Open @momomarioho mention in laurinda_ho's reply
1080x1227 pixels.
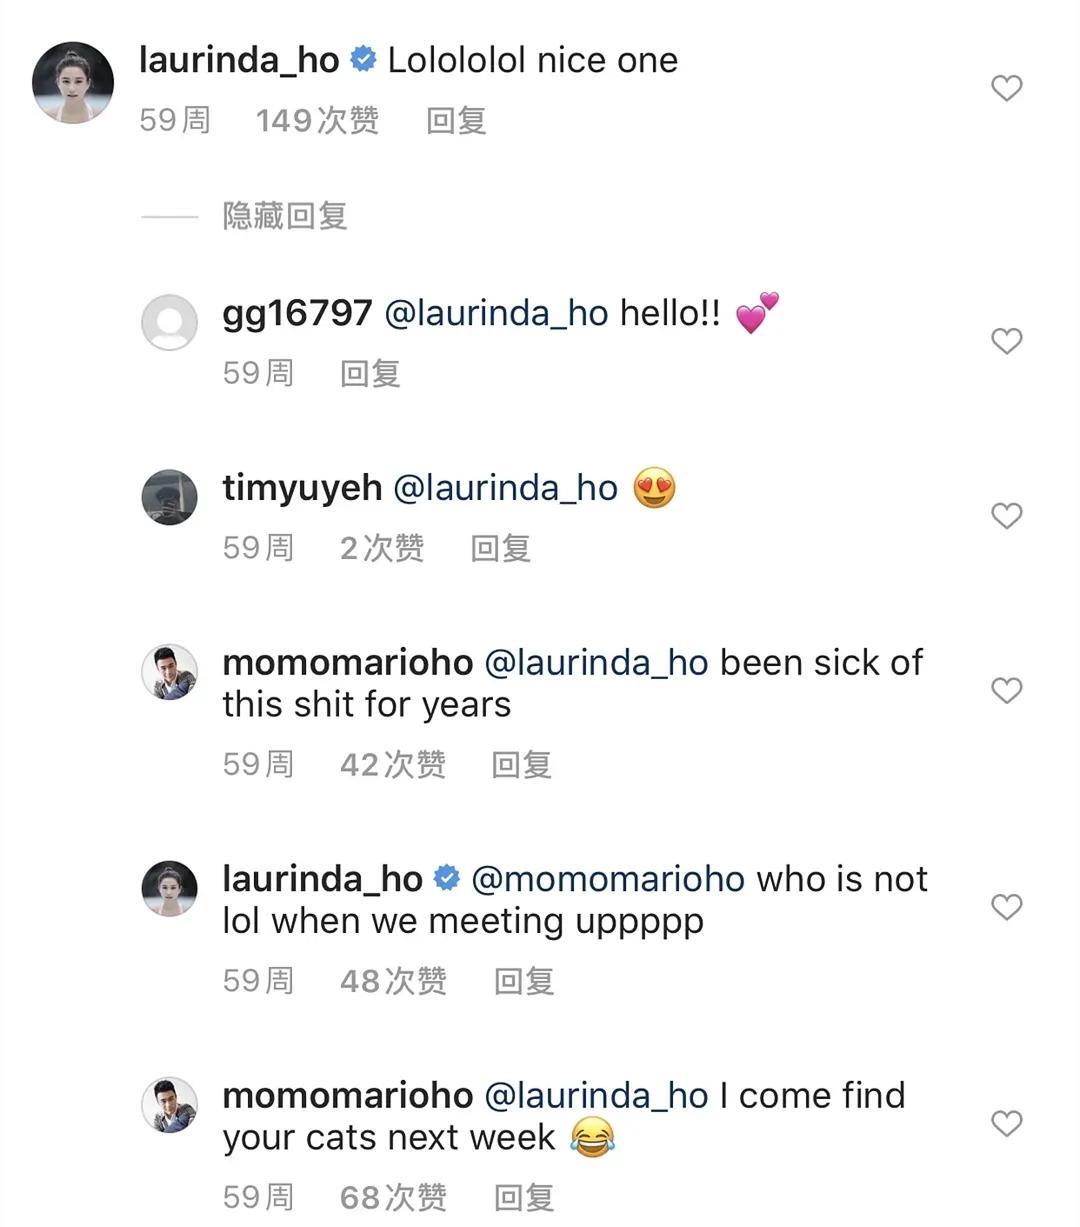[608, 879]
